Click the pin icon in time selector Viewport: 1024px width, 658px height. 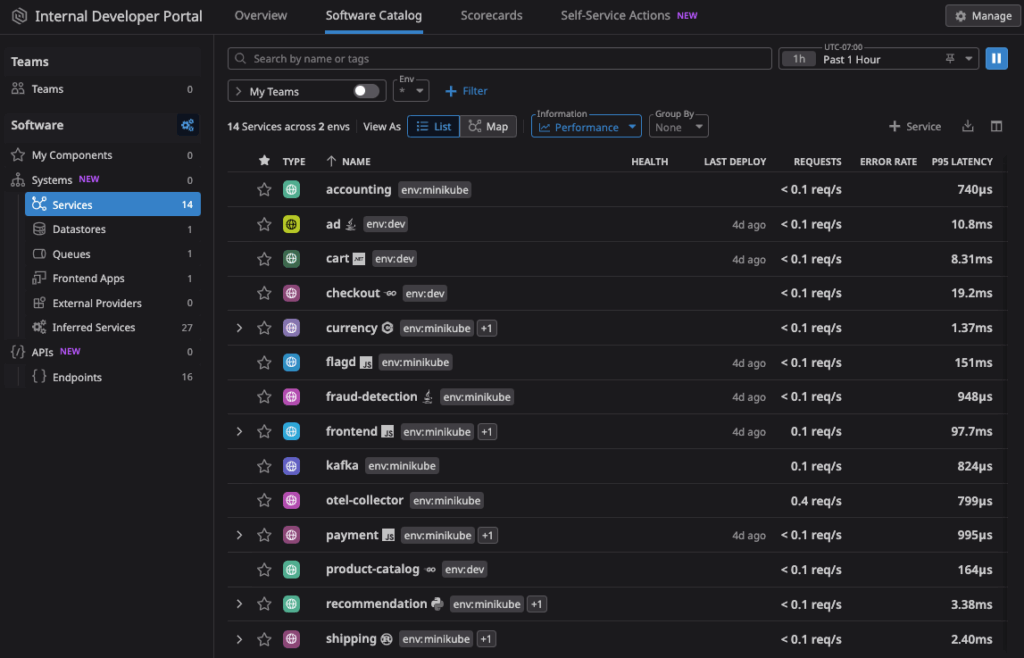pos(948,59)
